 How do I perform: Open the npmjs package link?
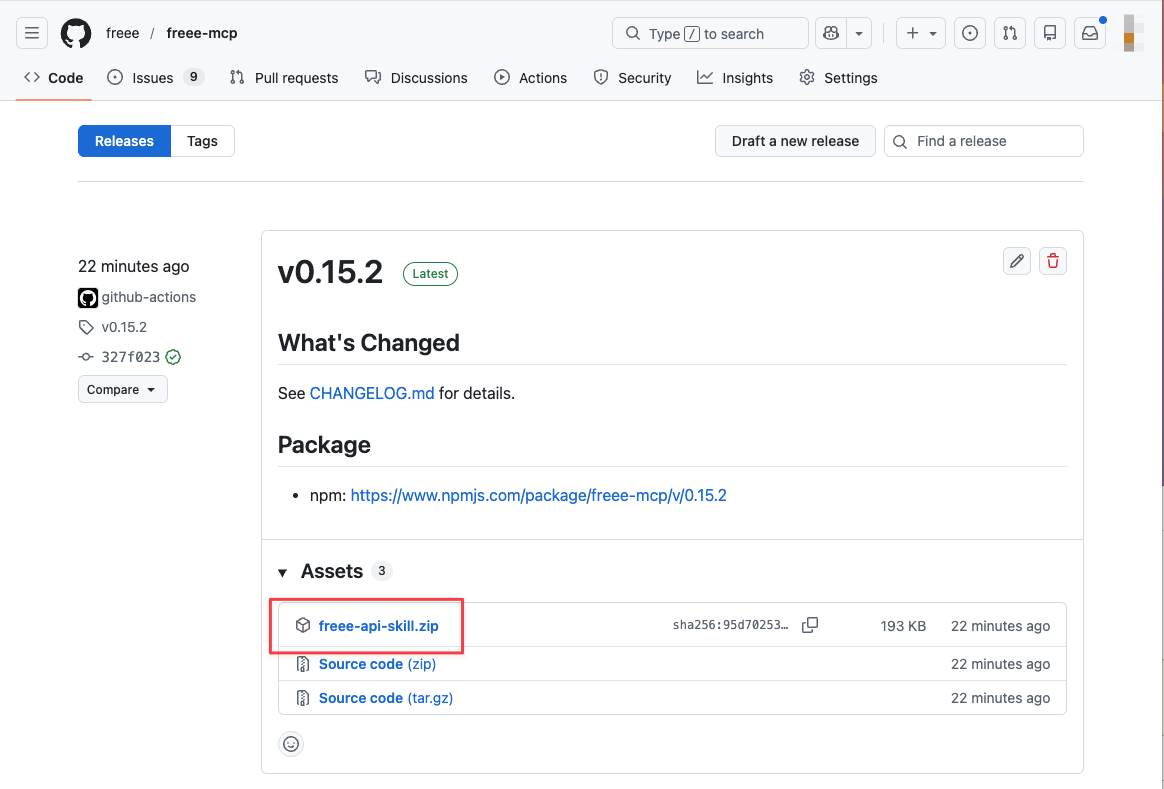tap(538, 495)
